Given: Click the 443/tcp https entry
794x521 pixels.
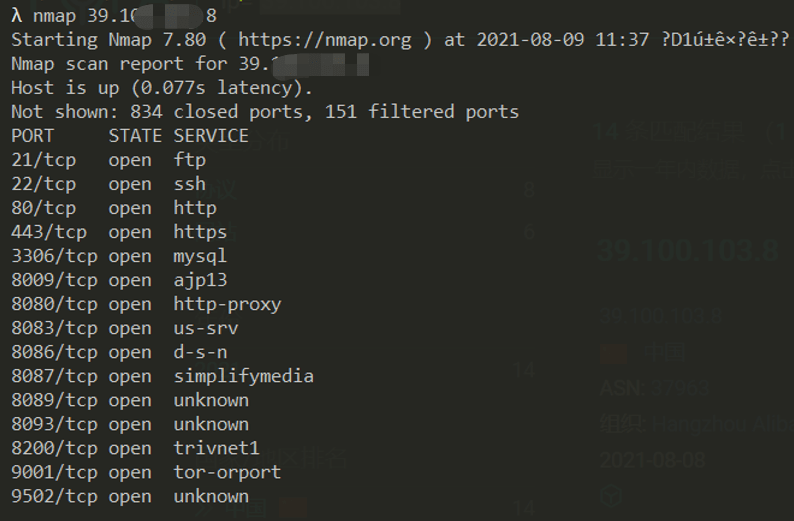Looking at the screenshot, I should [119, 232].
